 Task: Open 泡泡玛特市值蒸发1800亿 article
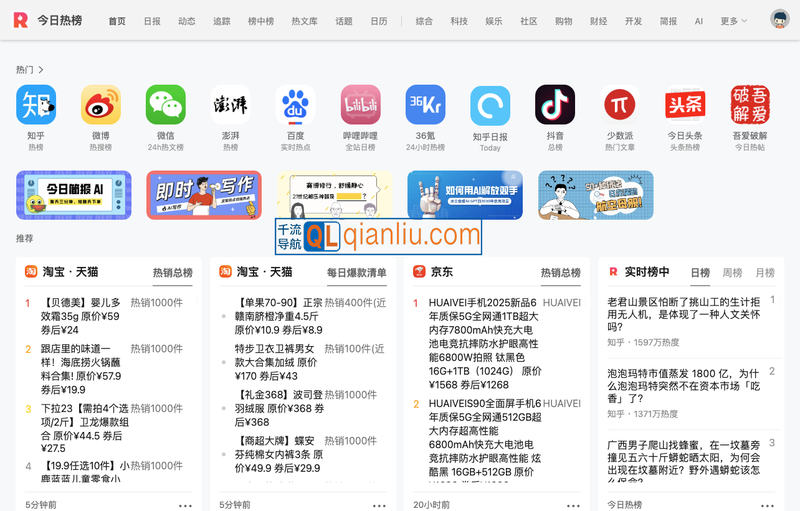684,386
